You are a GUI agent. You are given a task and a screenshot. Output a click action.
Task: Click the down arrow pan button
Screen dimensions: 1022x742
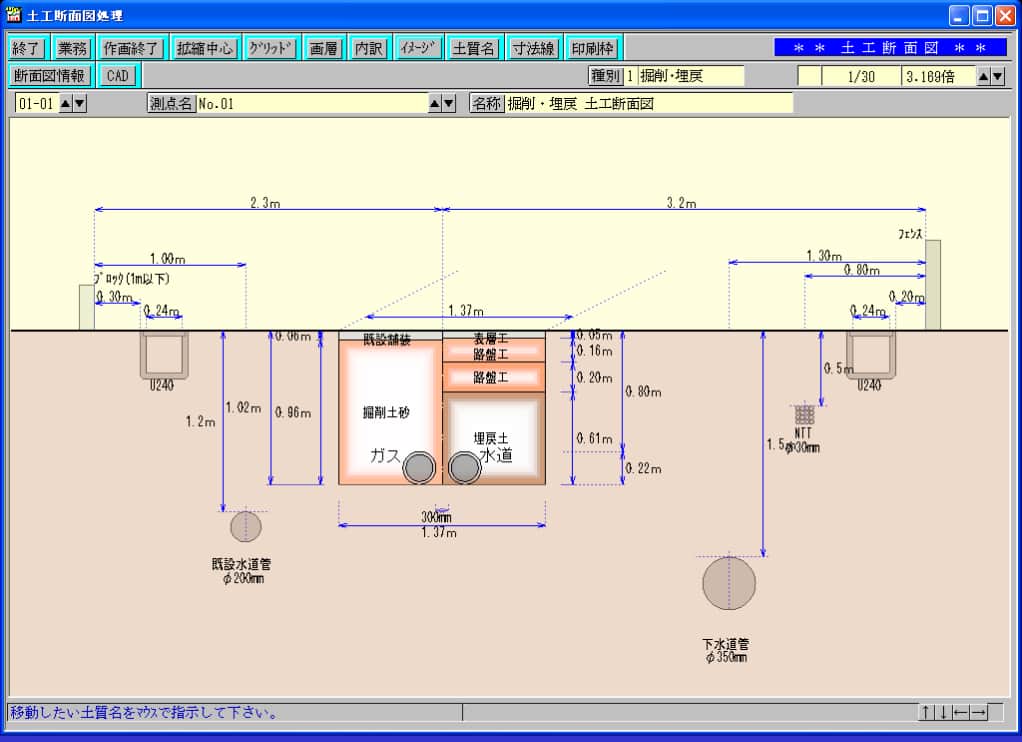[943, 712]
